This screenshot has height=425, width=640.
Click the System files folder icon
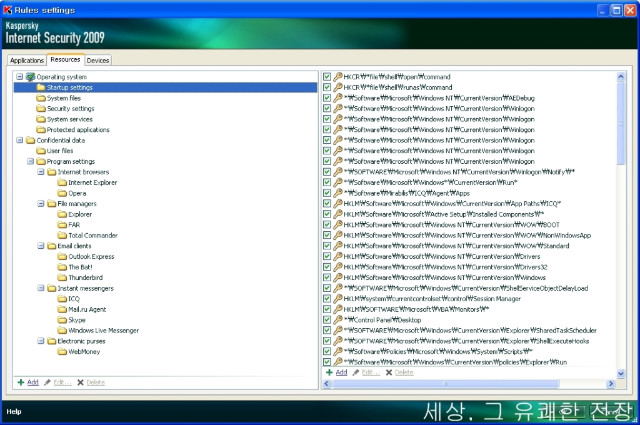tap(41, 98)
